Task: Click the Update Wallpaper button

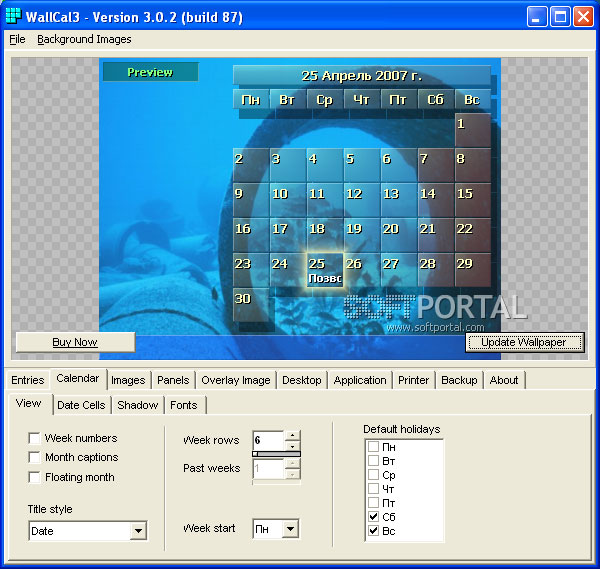Action: pyautogui.click(x=525, y=342)
